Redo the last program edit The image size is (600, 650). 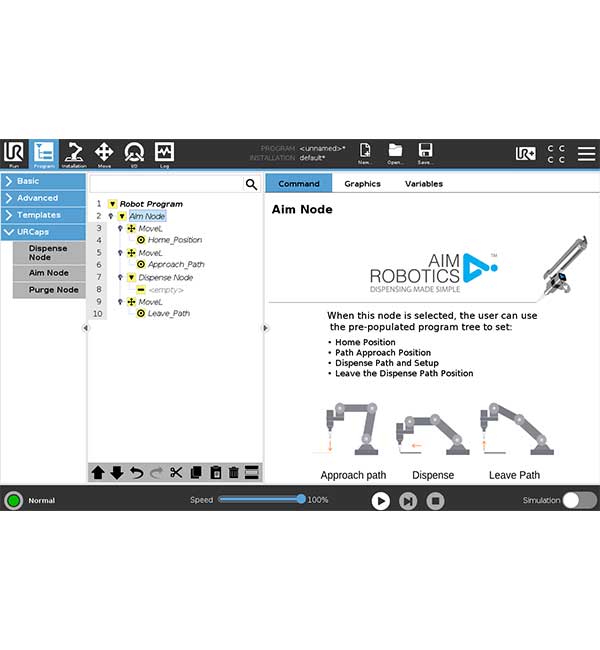(156, 473)
